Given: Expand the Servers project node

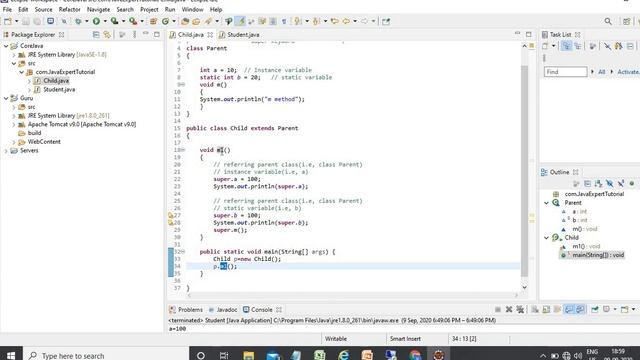Looking at the screenshot, I should [6, 151].
